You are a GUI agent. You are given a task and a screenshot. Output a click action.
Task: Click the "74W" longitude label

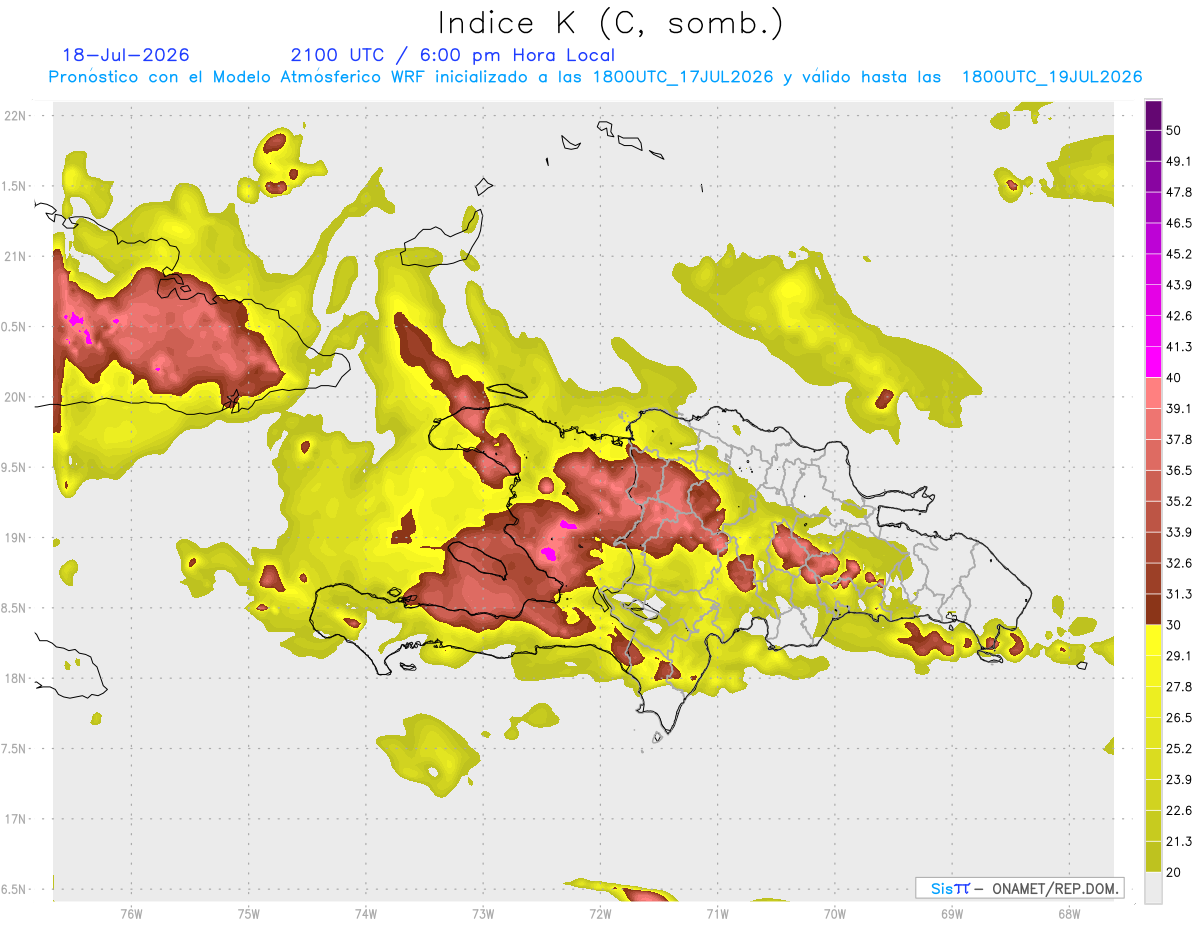point(366,914)
